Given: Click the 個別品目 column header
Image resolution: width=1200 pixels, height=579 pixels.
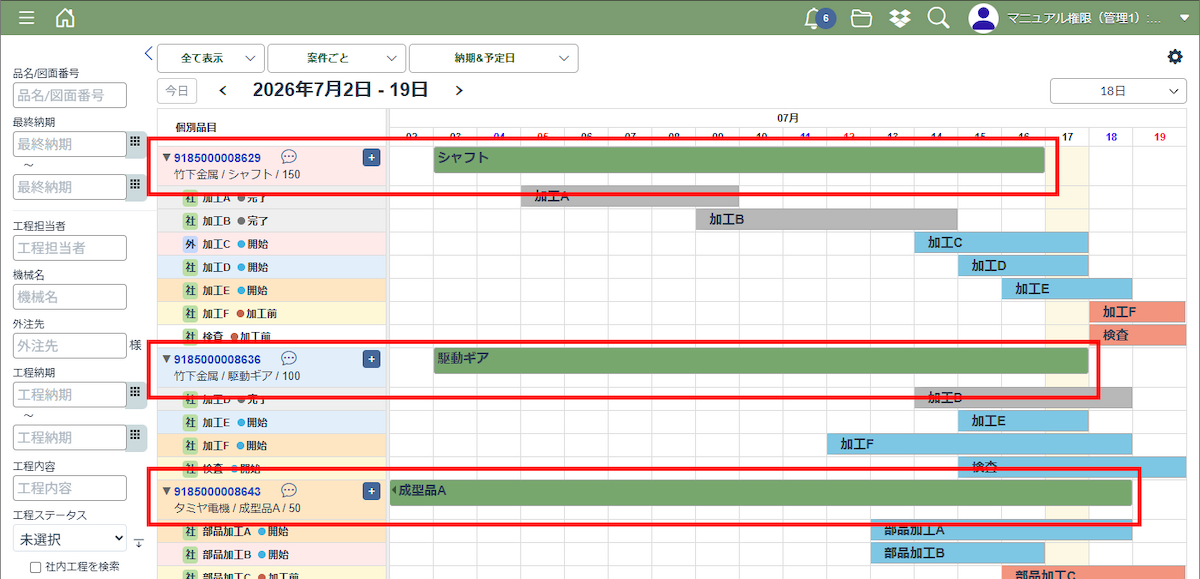Looking at the screenshot, I should tap(196, 127).
